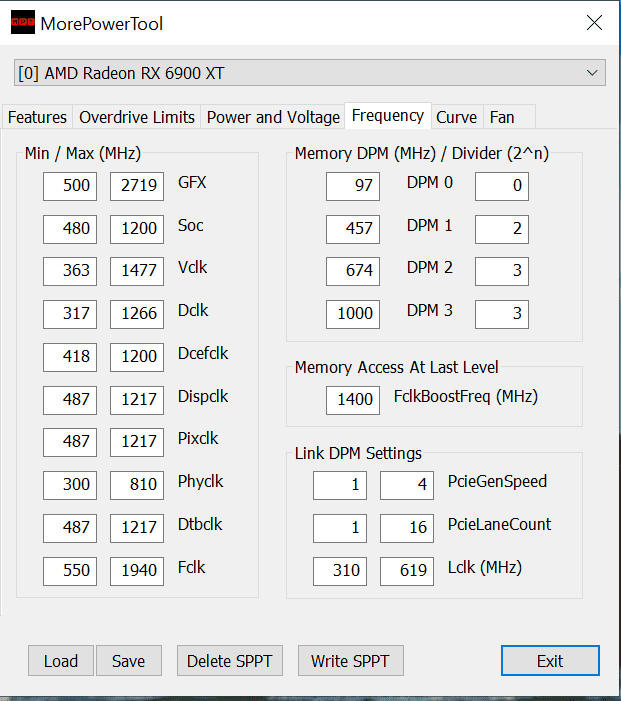Click the Delete SPPT button
This screenshot has width=621, height=701.
[230, 661]
